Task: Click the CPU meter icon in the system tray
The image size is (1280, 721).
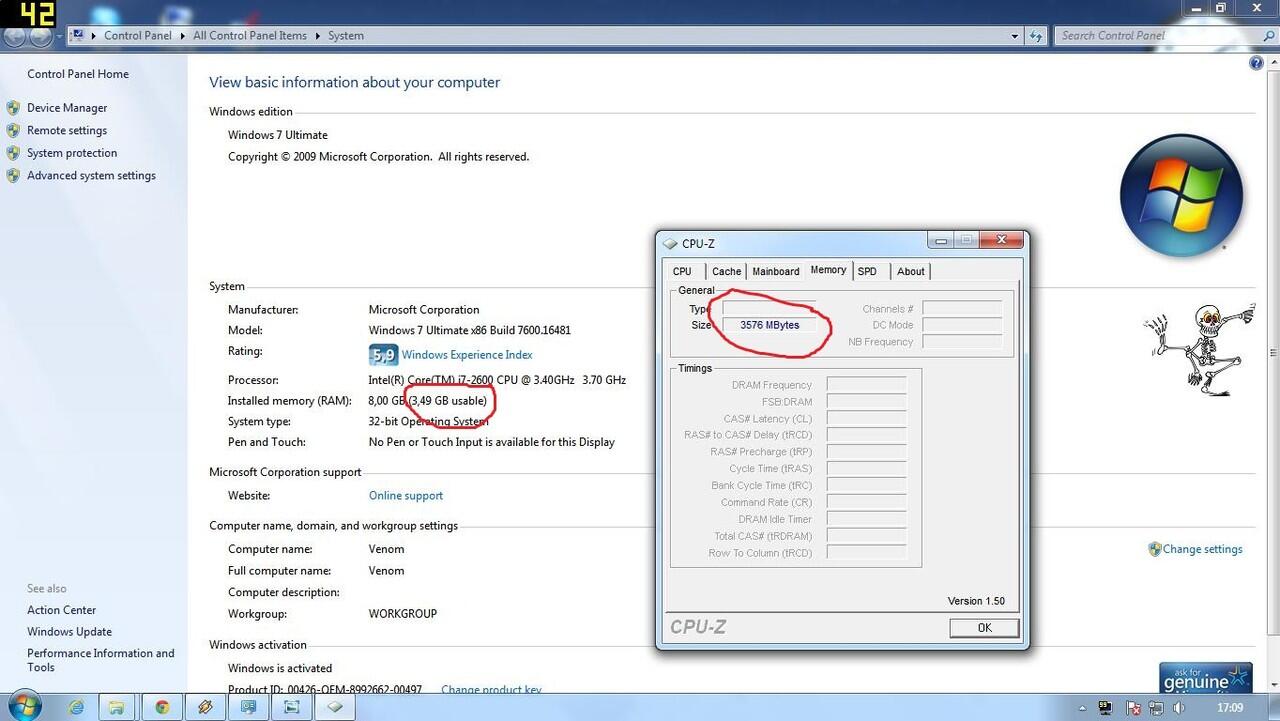Action: coord(1105,708)
